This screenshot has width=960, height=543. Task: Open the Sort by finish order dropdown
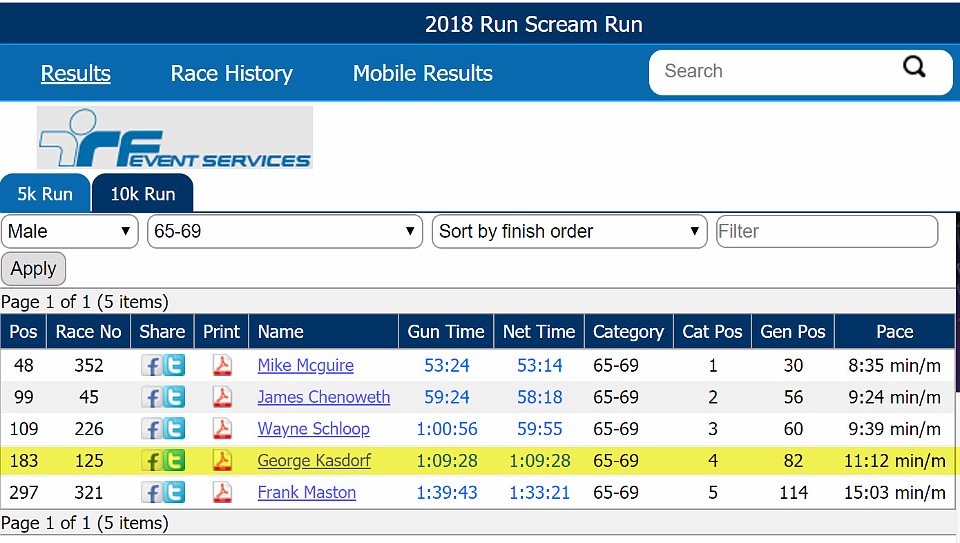click(569, 232)
